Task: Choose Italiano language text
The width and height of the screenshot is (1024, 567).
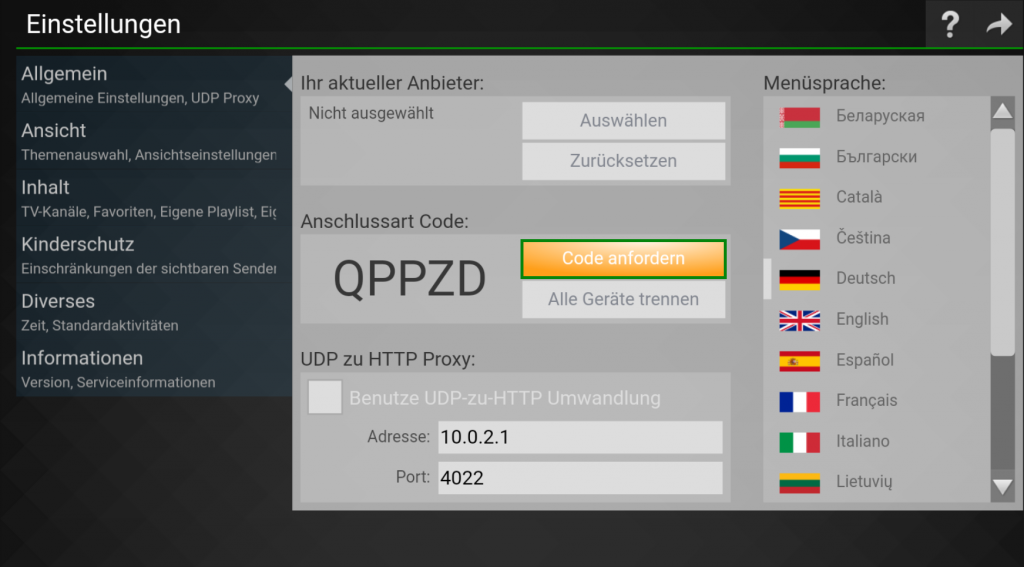Action: click(x=863, y=441)
